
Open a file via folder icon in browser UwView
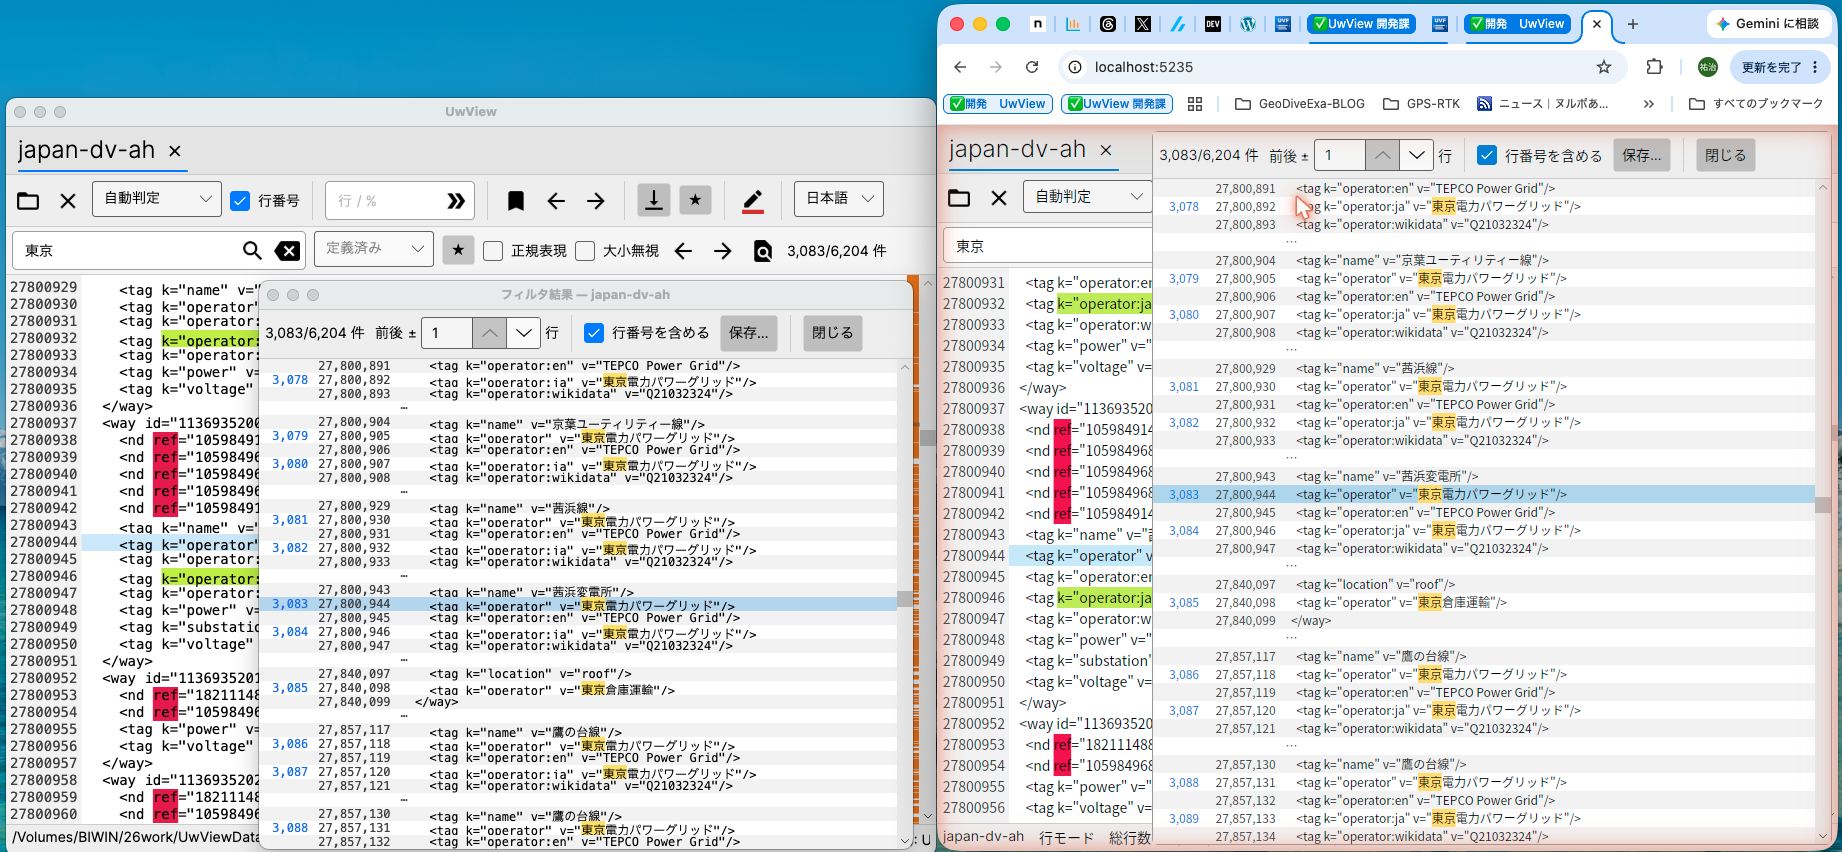(x=959, y=197)
